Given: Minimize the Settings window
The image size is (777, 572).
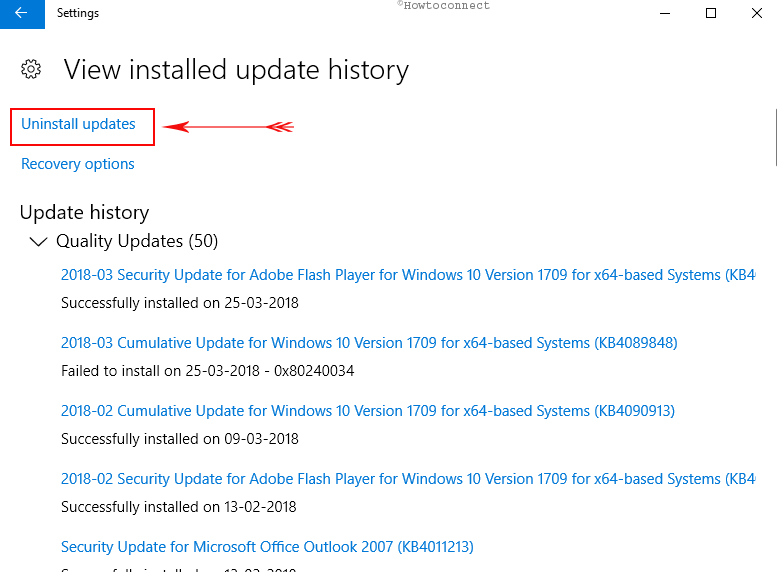Looking at the screenshot, I should tap(665, 13).
